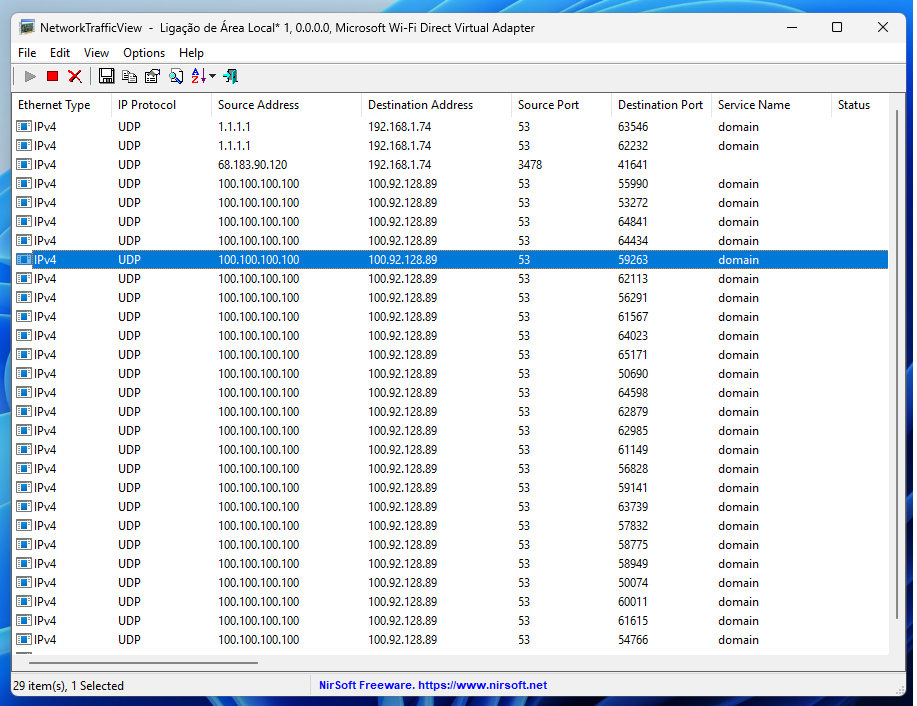Open the File menu
This screenshot has height=706, width=917.
point(27,53)
